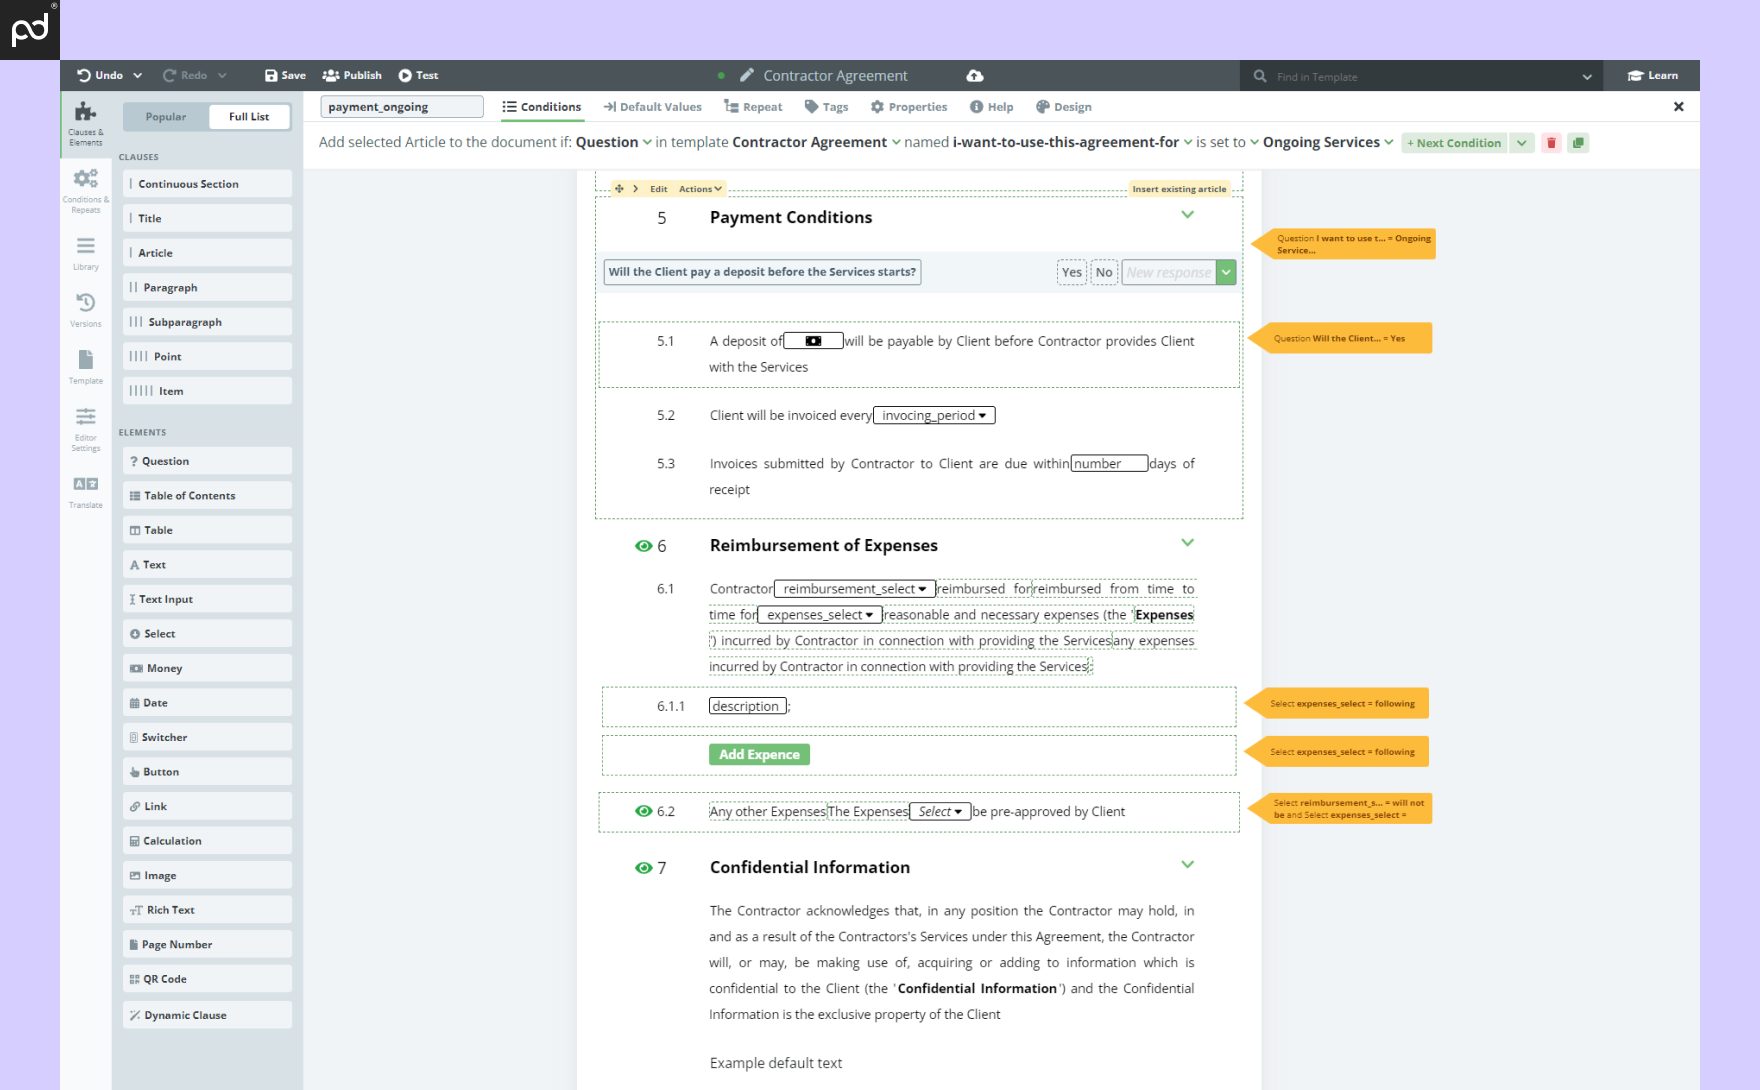The image size is (1760, 1090).
Task: Expand the invoicing_period dropdown in clause 5.2
Action: (985, 415)
